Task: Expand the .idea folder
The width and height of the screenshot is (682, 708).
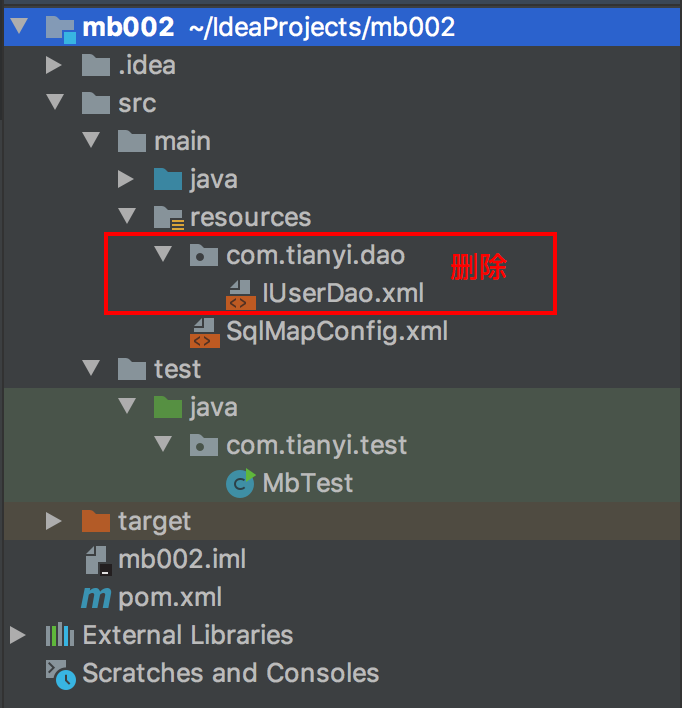Action: (54, 66)
